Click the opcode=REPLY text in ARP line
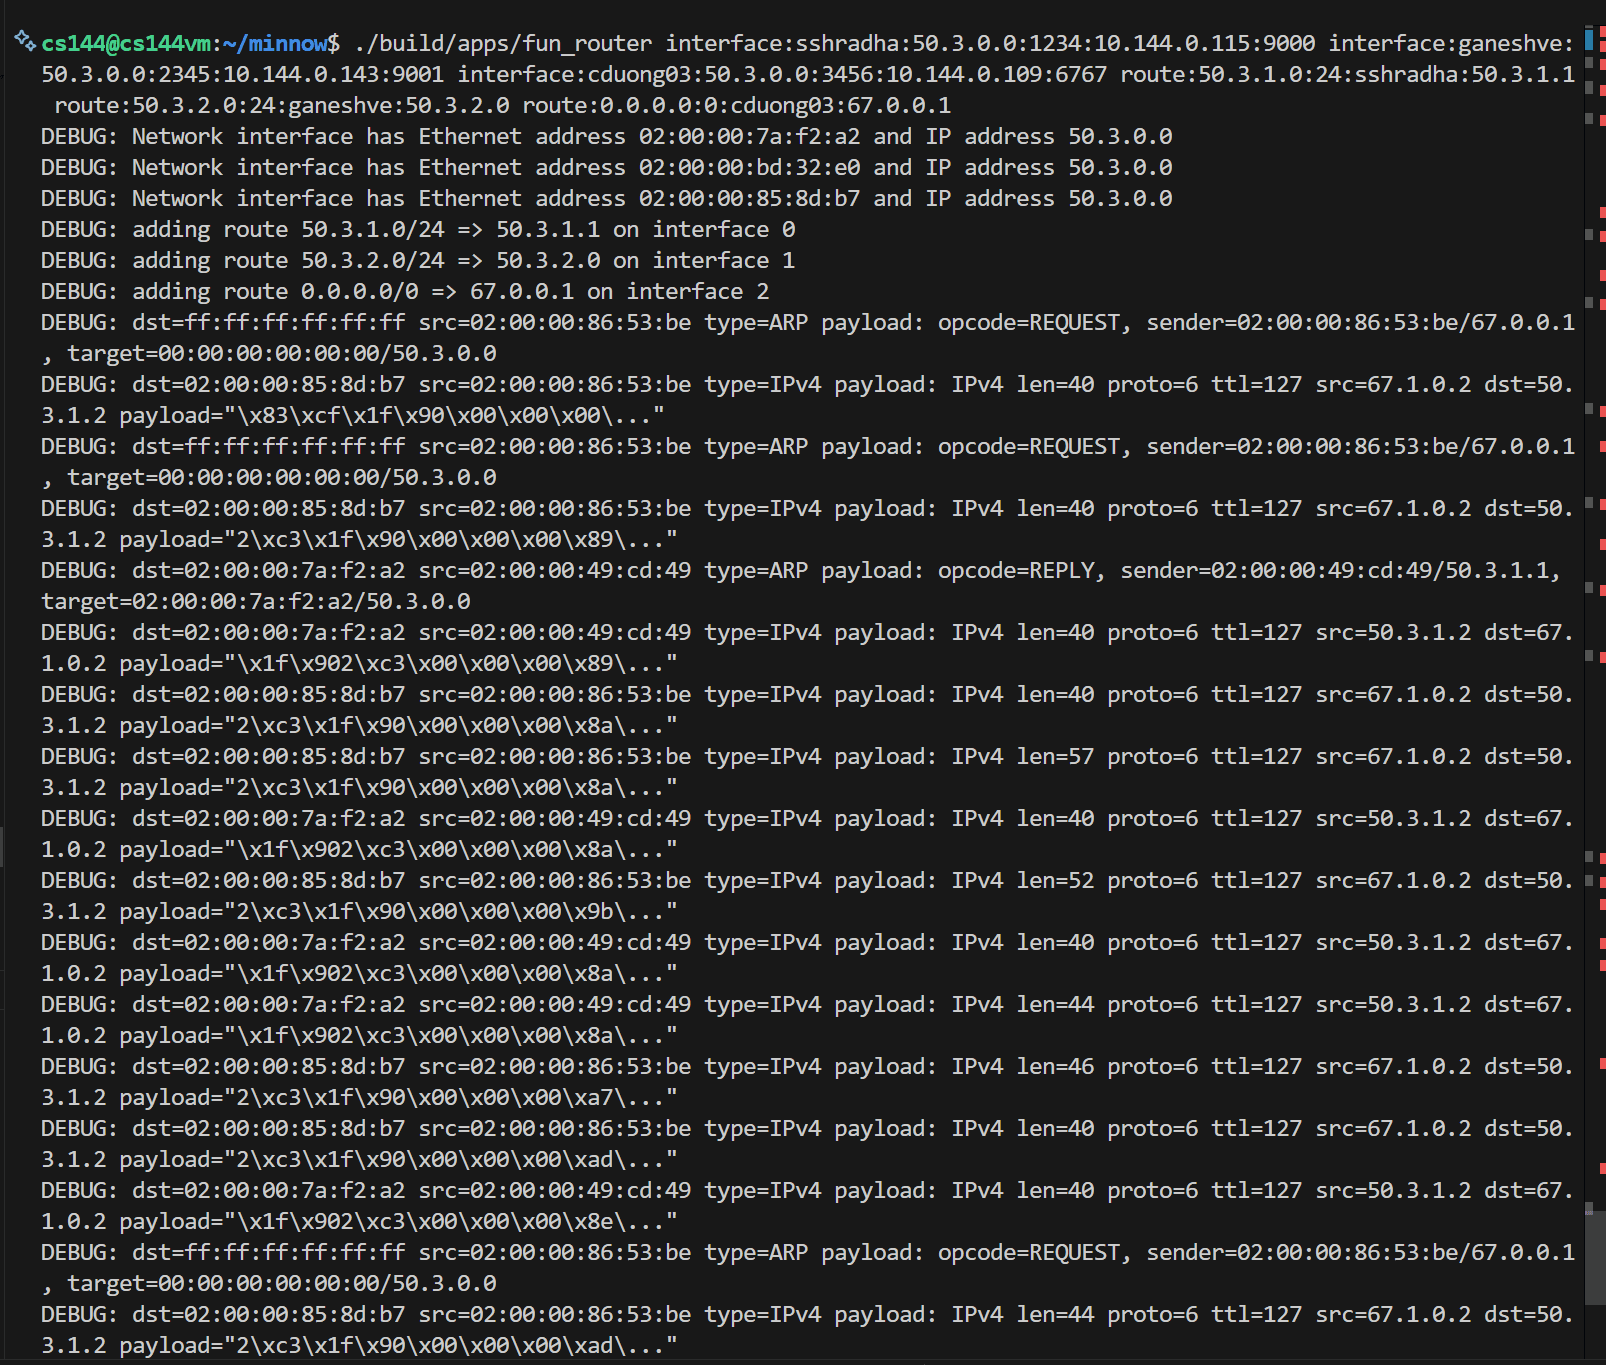Image resolution: width=1606 pixels, height=1365 pixels. pyautogui.click(x=1016, y=570)
